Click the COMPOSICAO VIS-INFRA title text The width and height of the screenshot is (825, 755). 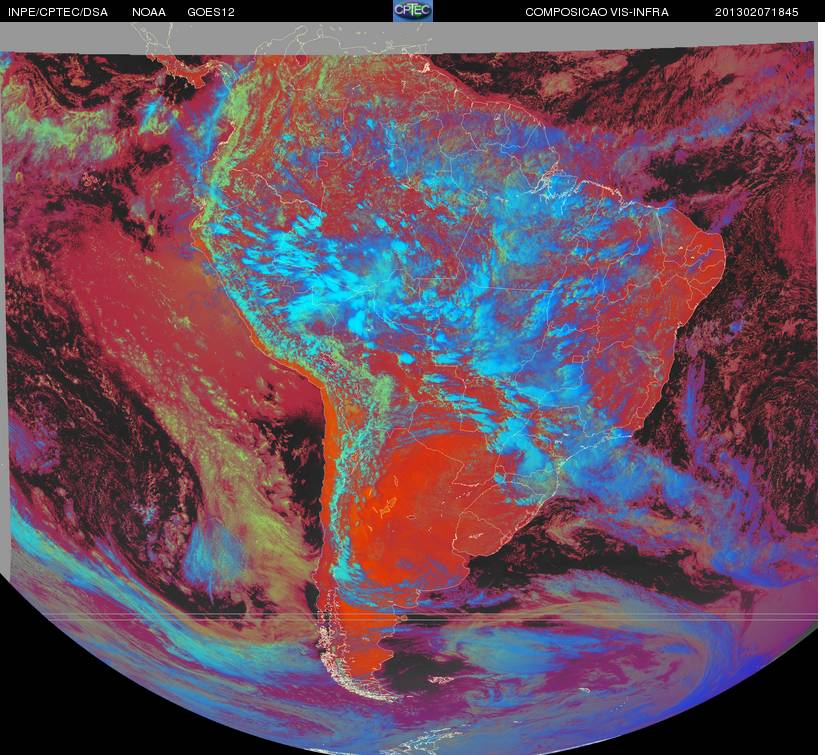coord(597,12)
